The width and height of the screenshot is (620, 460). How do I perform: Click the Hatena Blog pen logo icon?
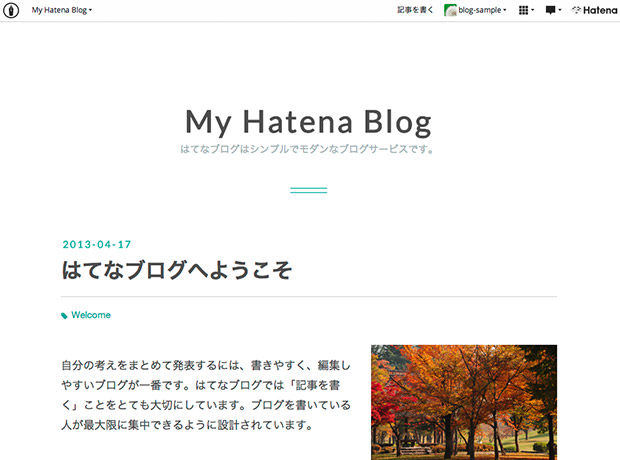11,10
